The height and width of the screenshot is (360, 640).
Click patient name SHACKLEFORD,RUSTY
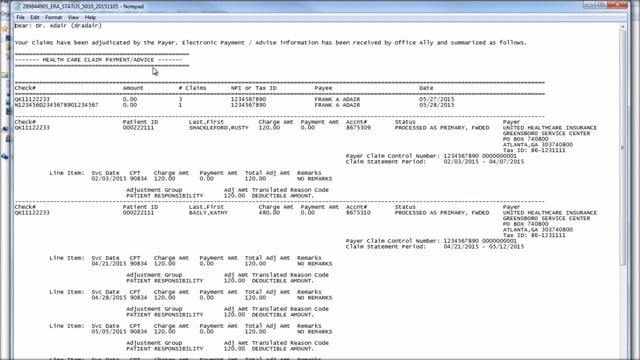click(x=218, y=128)
